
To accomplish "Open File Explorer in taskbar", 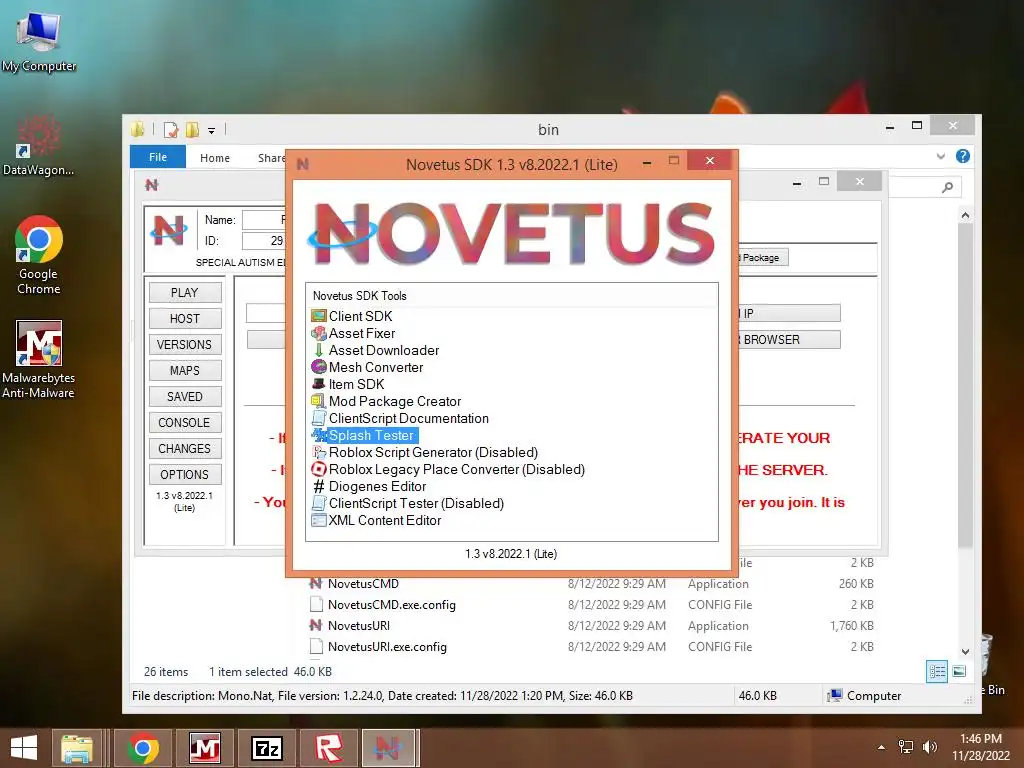I will pyautogui.click(x=77, y=748).
